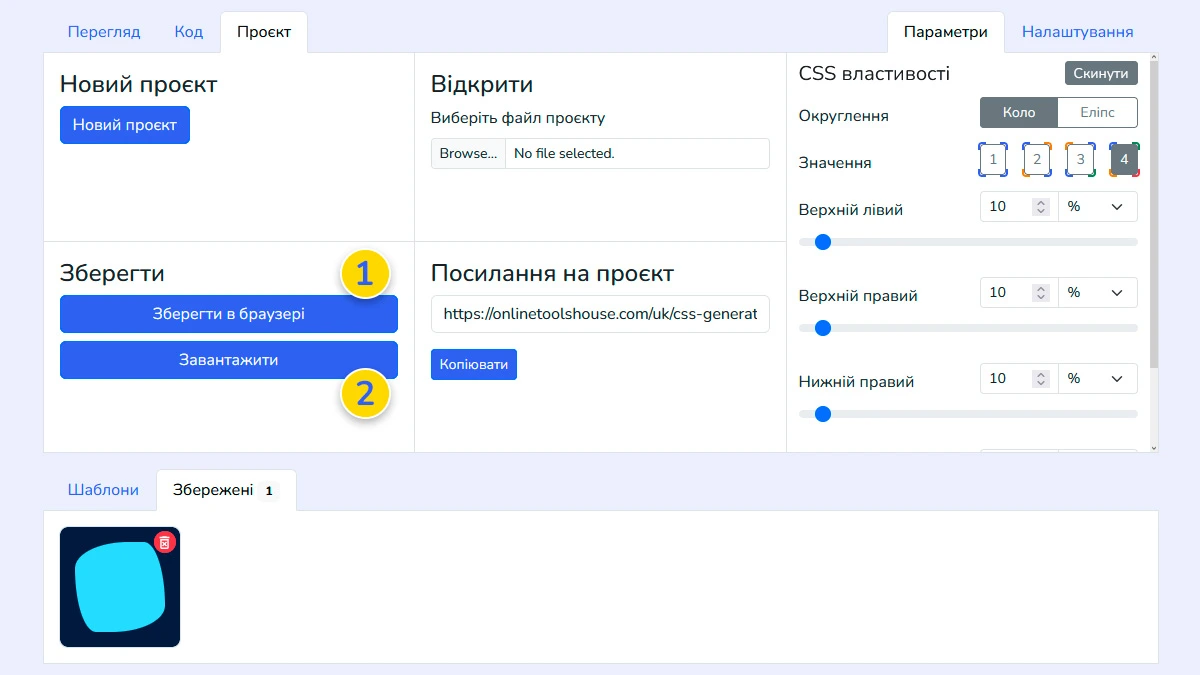Click the Верхній лівий slider handle
The height and width of the screenshot is (675, 1200).
(x=822, y=241)
